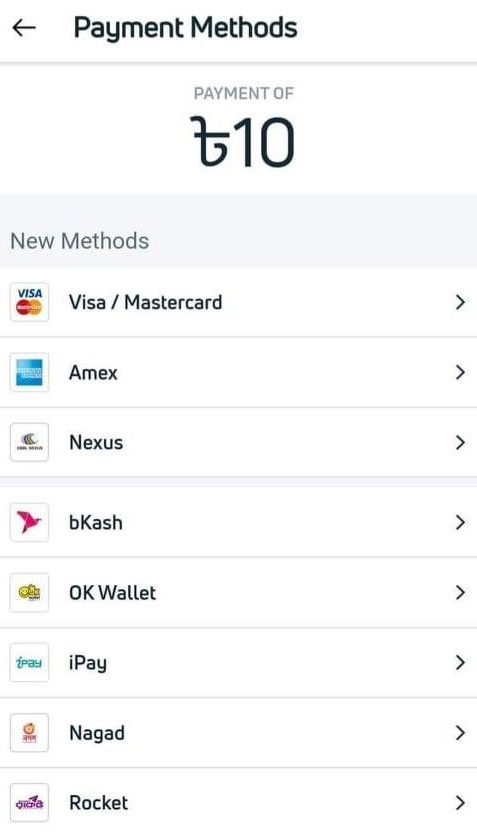Click the yellow OK Wallet logo
The width and height of the screenshot is (477, 834).
pos(29,593)
